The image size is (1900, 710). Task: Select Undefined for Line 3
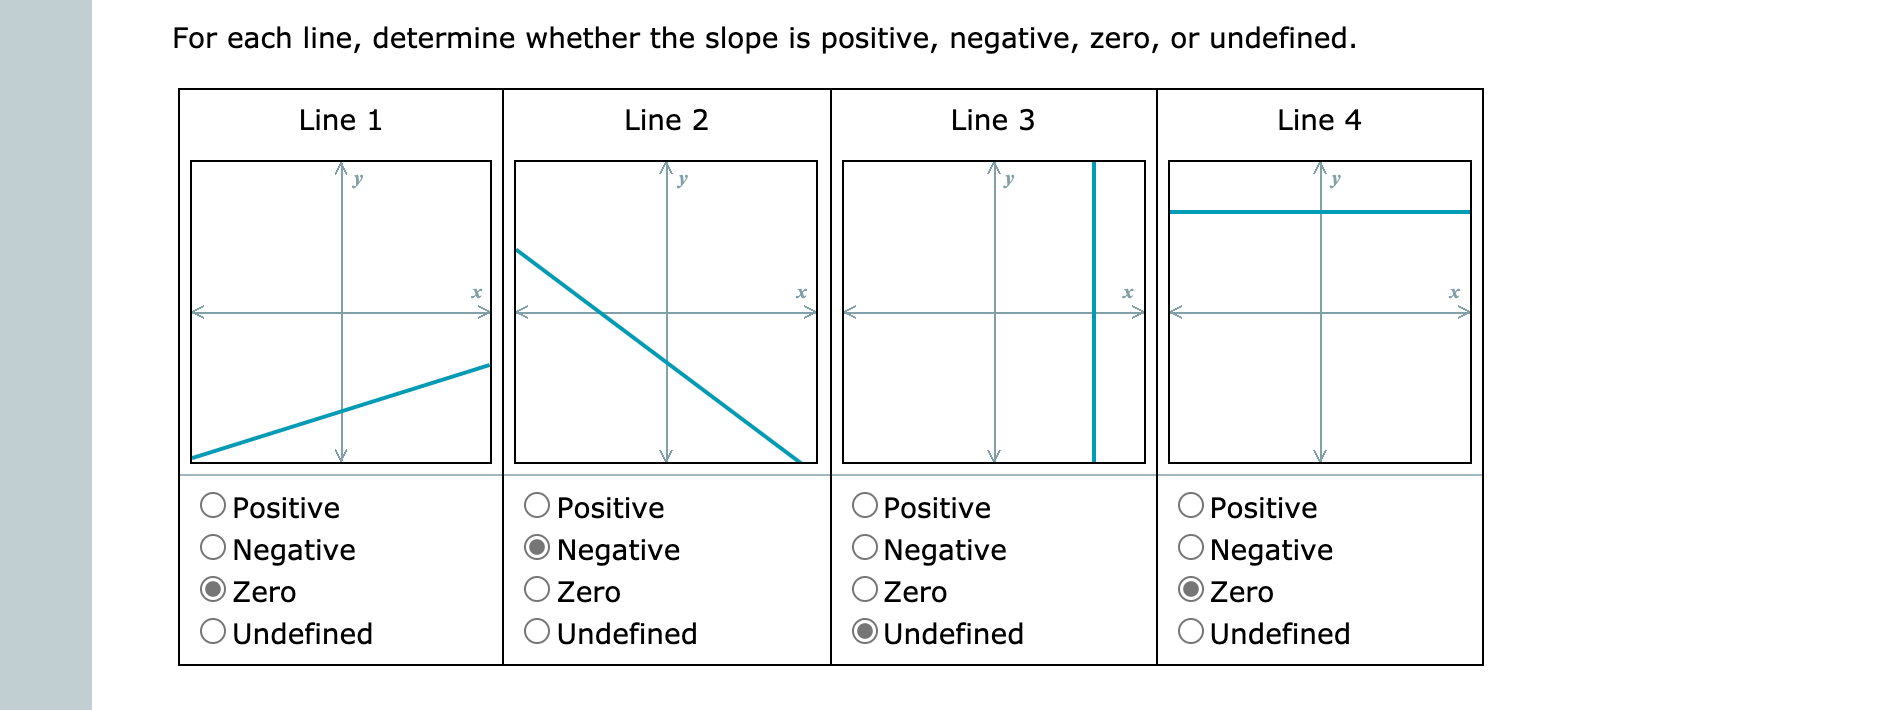pos(864,632)
